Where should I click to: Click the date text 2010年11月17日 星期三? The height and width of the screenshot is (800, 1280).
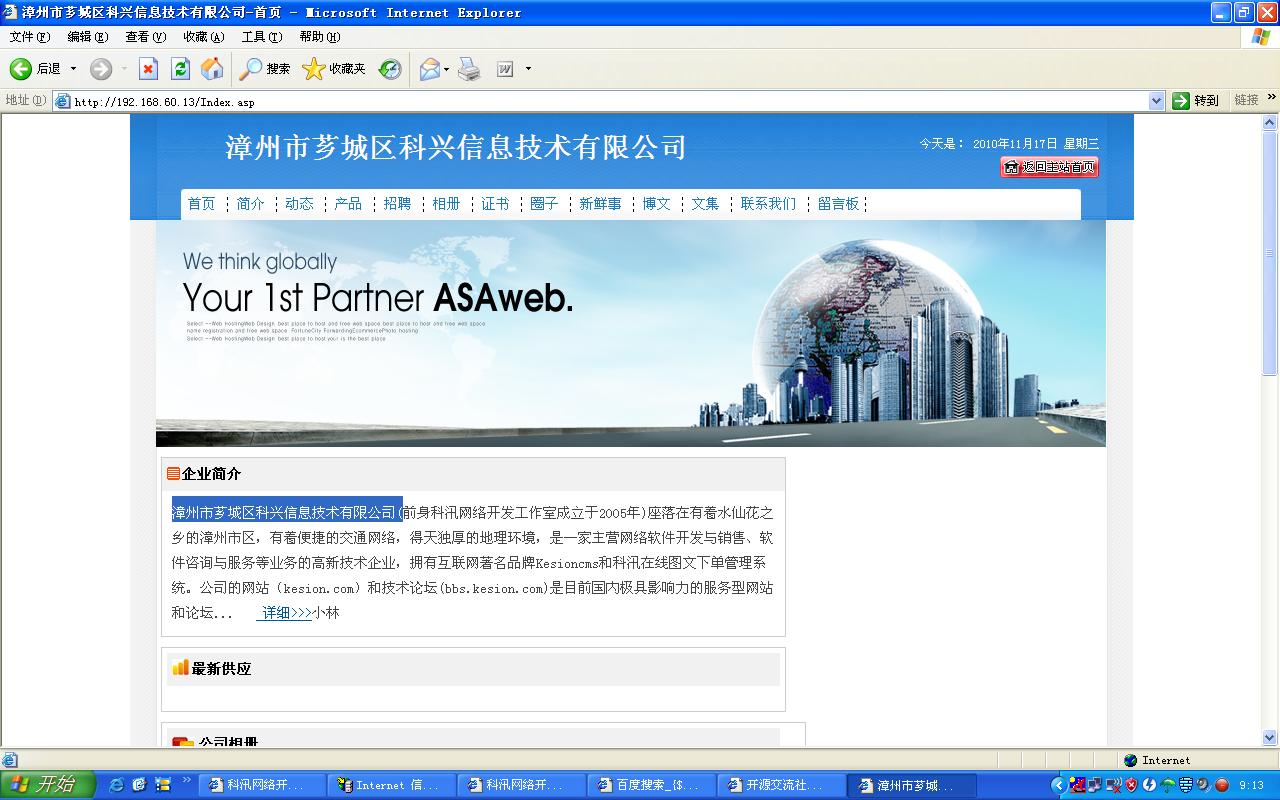1036,144
